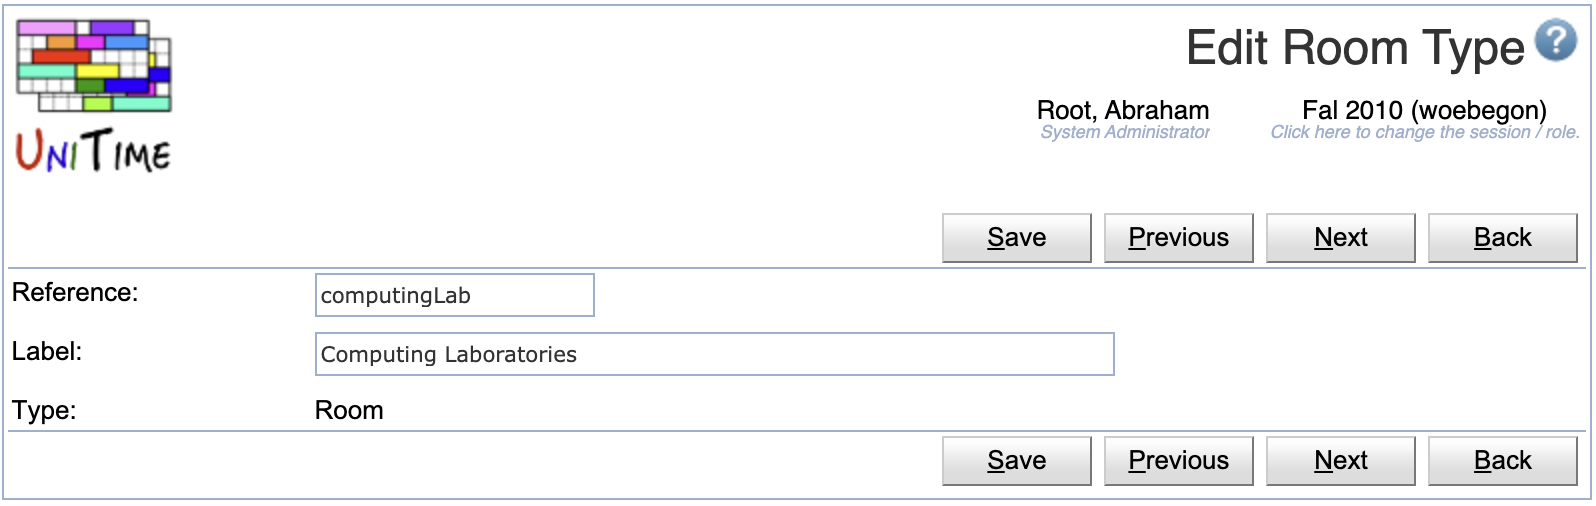
Task: Click 'Click here to change the session / role'
Action: tap(1425, 132)
